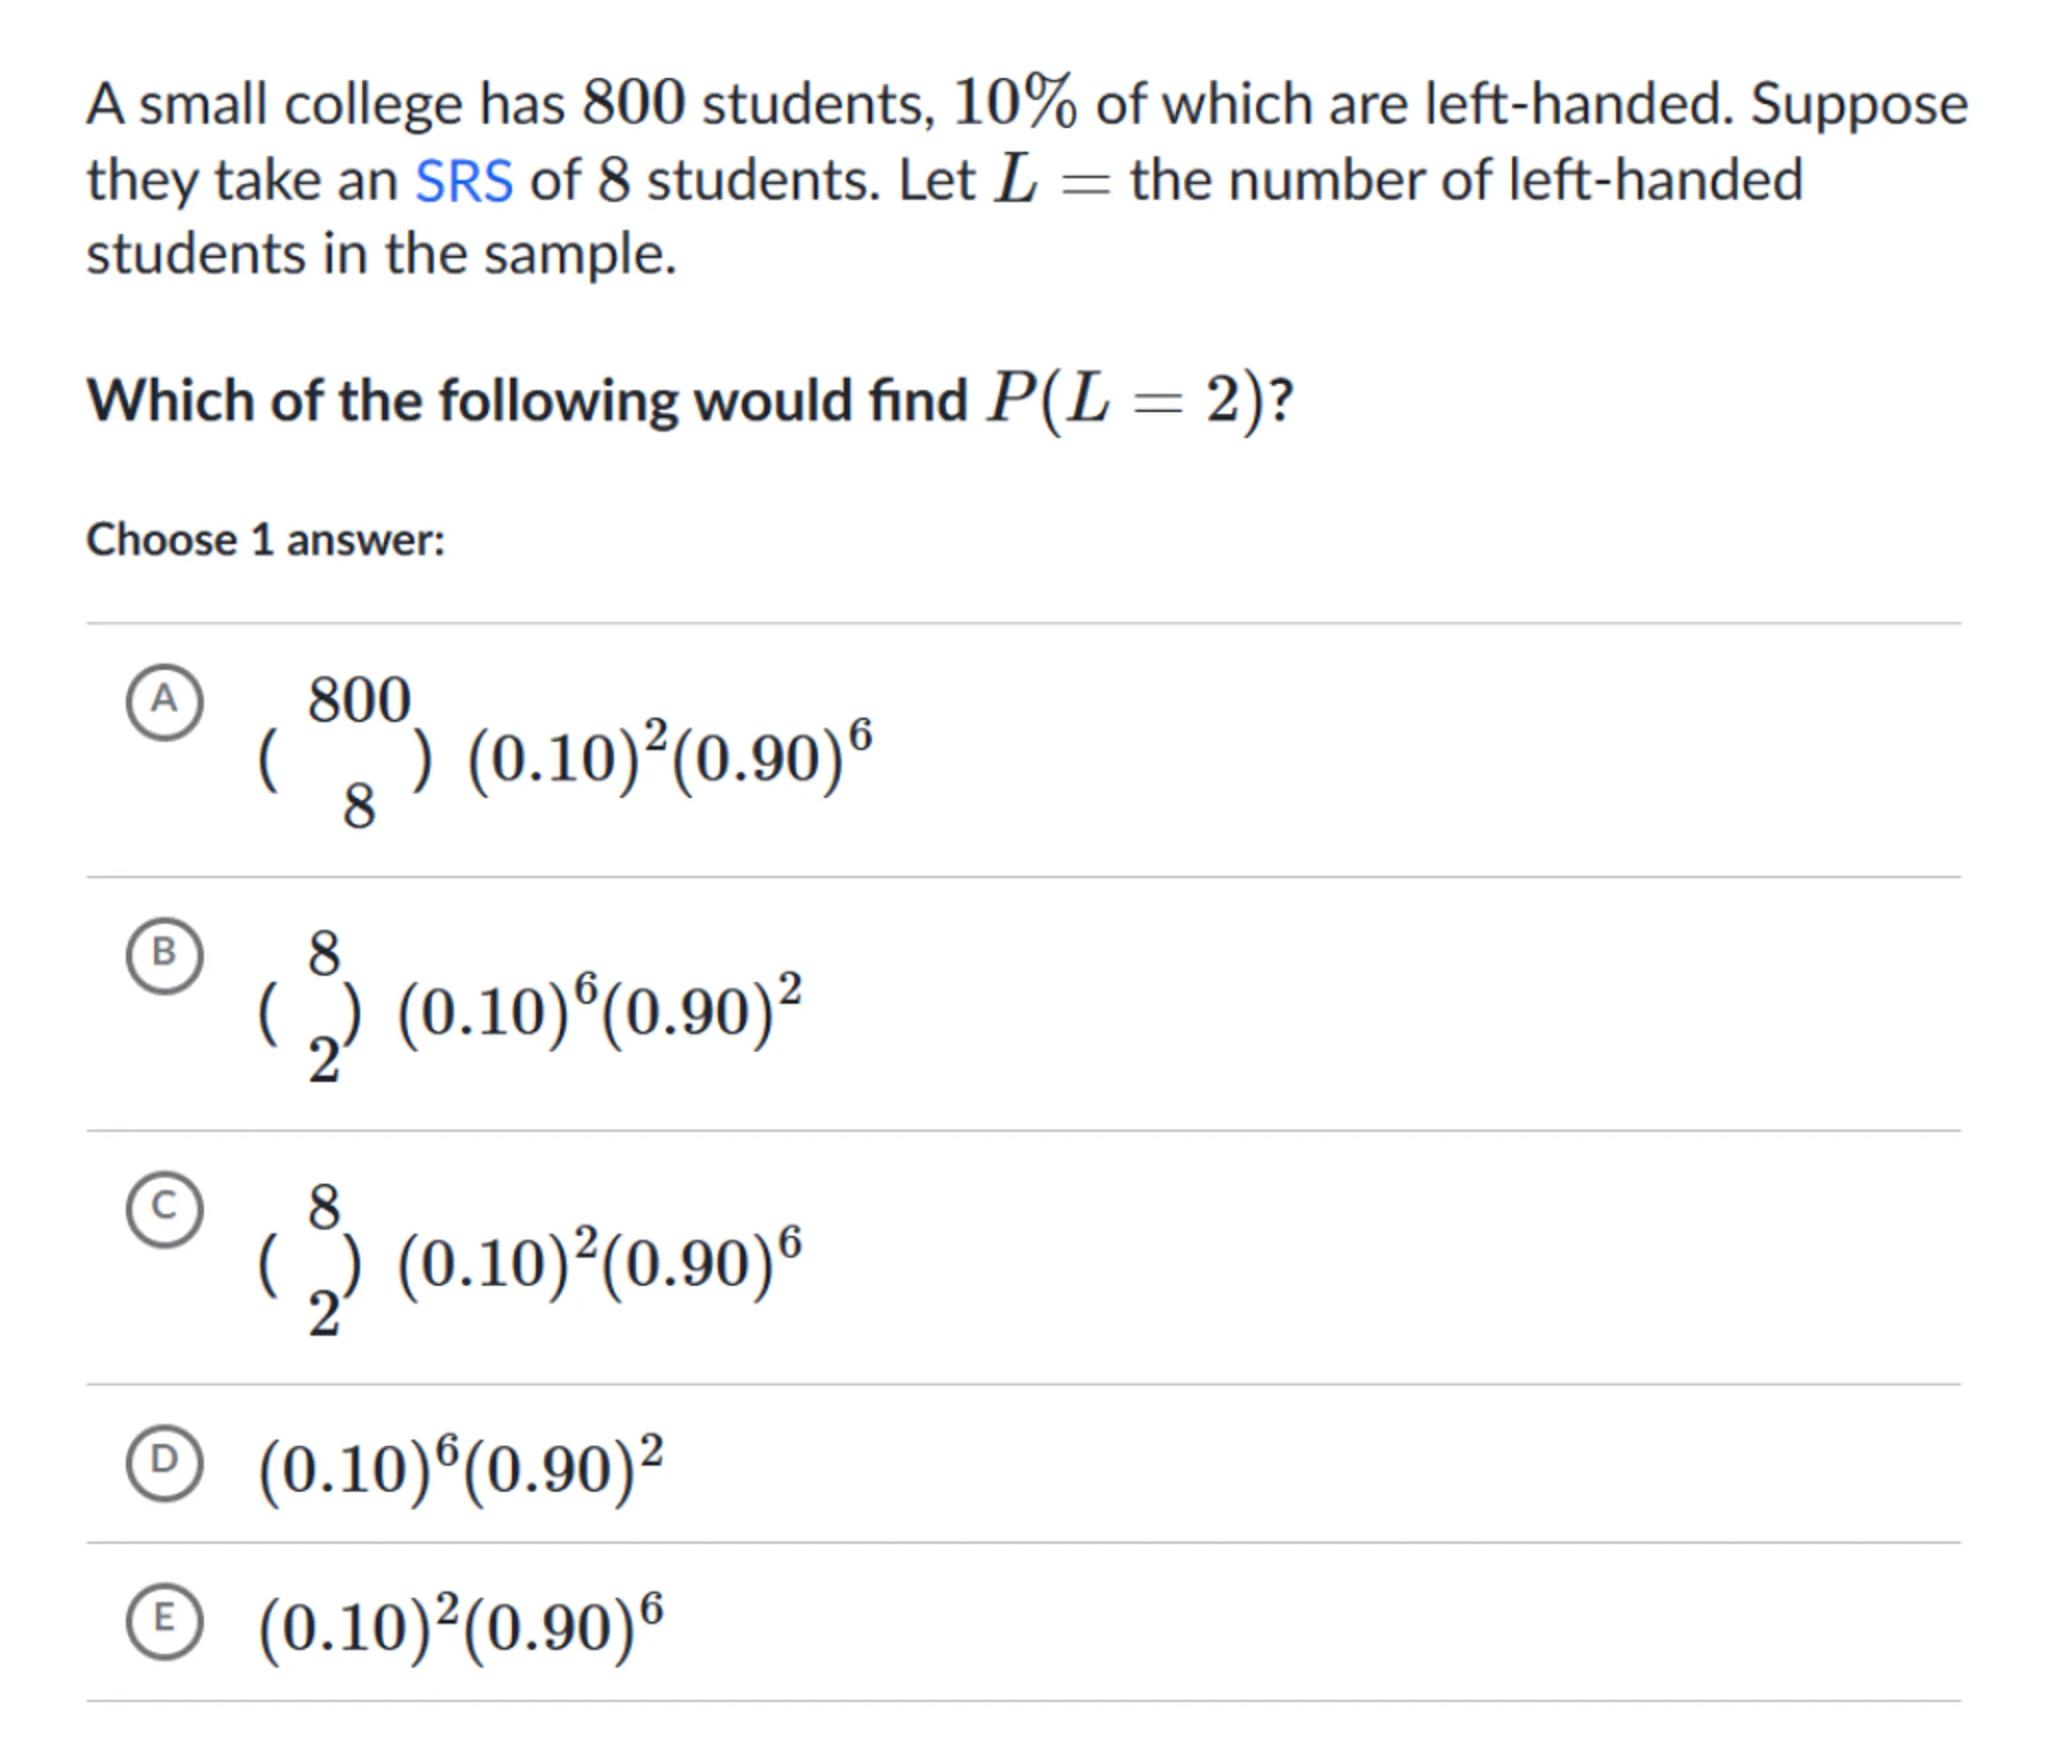Image resolution: width=2048 pixels, height=1749 pixels.
Task: Click option D's formula (0.10)^6(0.90)^2
Action: [460, 1468]
